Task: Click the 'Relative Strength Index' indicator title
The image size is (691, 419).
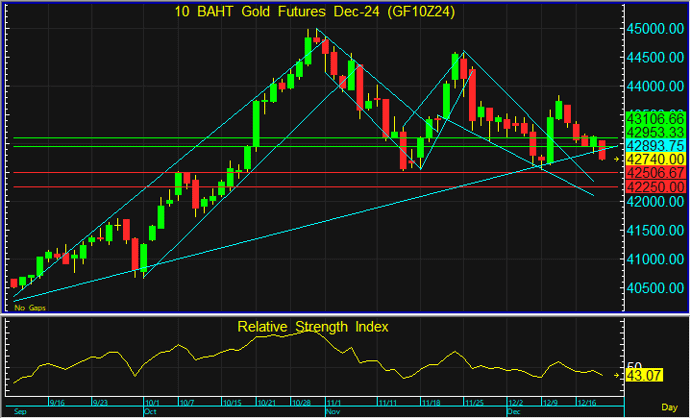Action: [x=312, y=326]
